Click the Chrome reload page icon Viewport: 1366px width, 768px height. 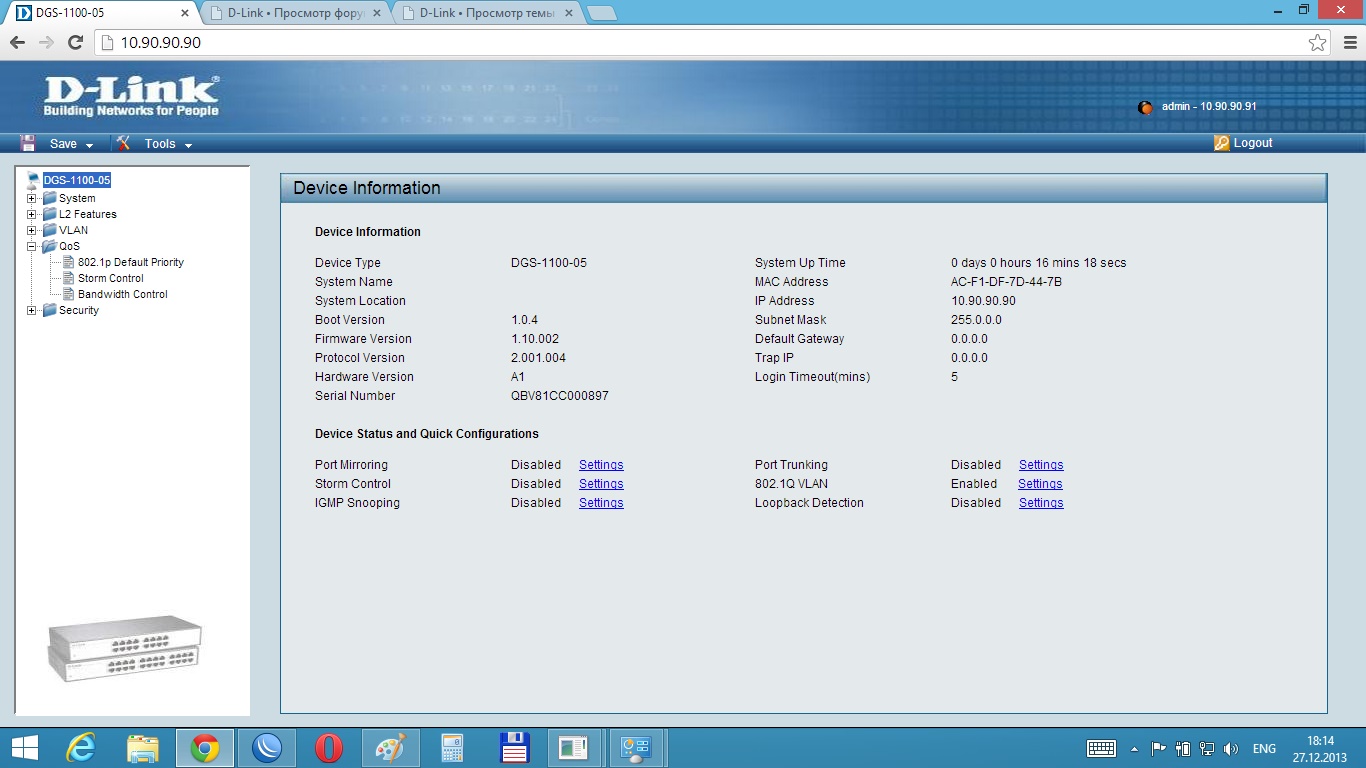click(x=75, y=42)
